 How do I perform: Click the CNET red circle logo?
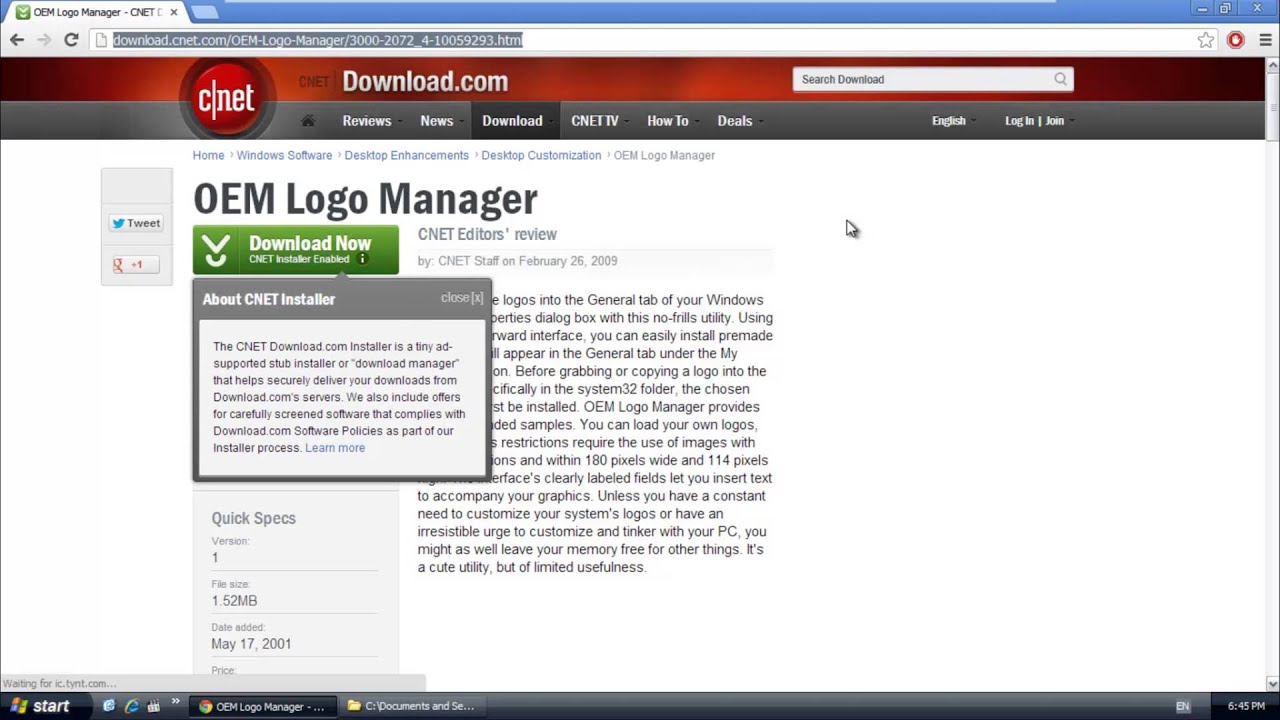tap(227, 99)
